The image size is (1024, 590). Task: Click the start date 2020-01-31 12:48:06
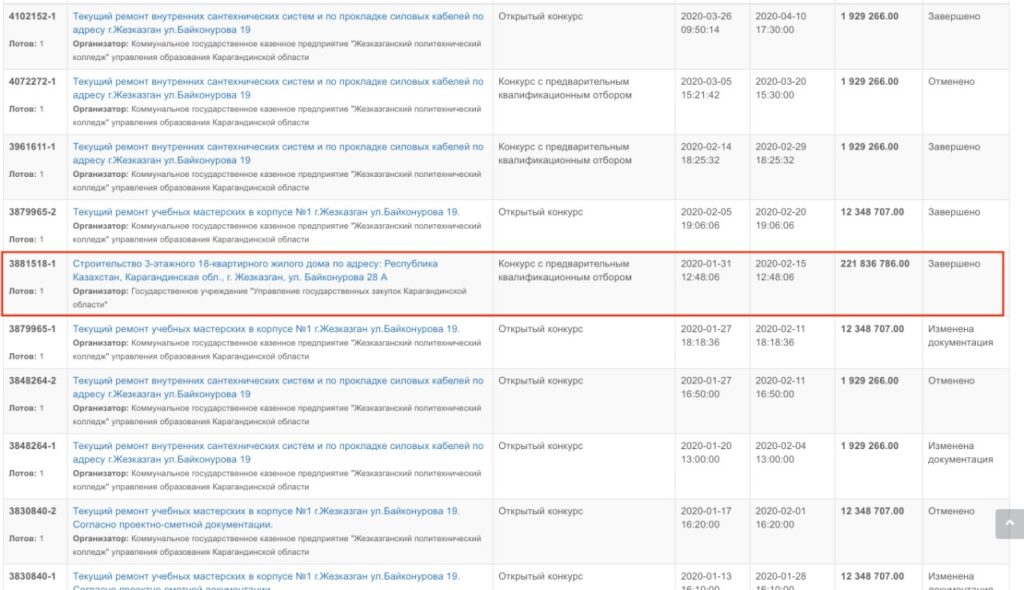[706, 270]
